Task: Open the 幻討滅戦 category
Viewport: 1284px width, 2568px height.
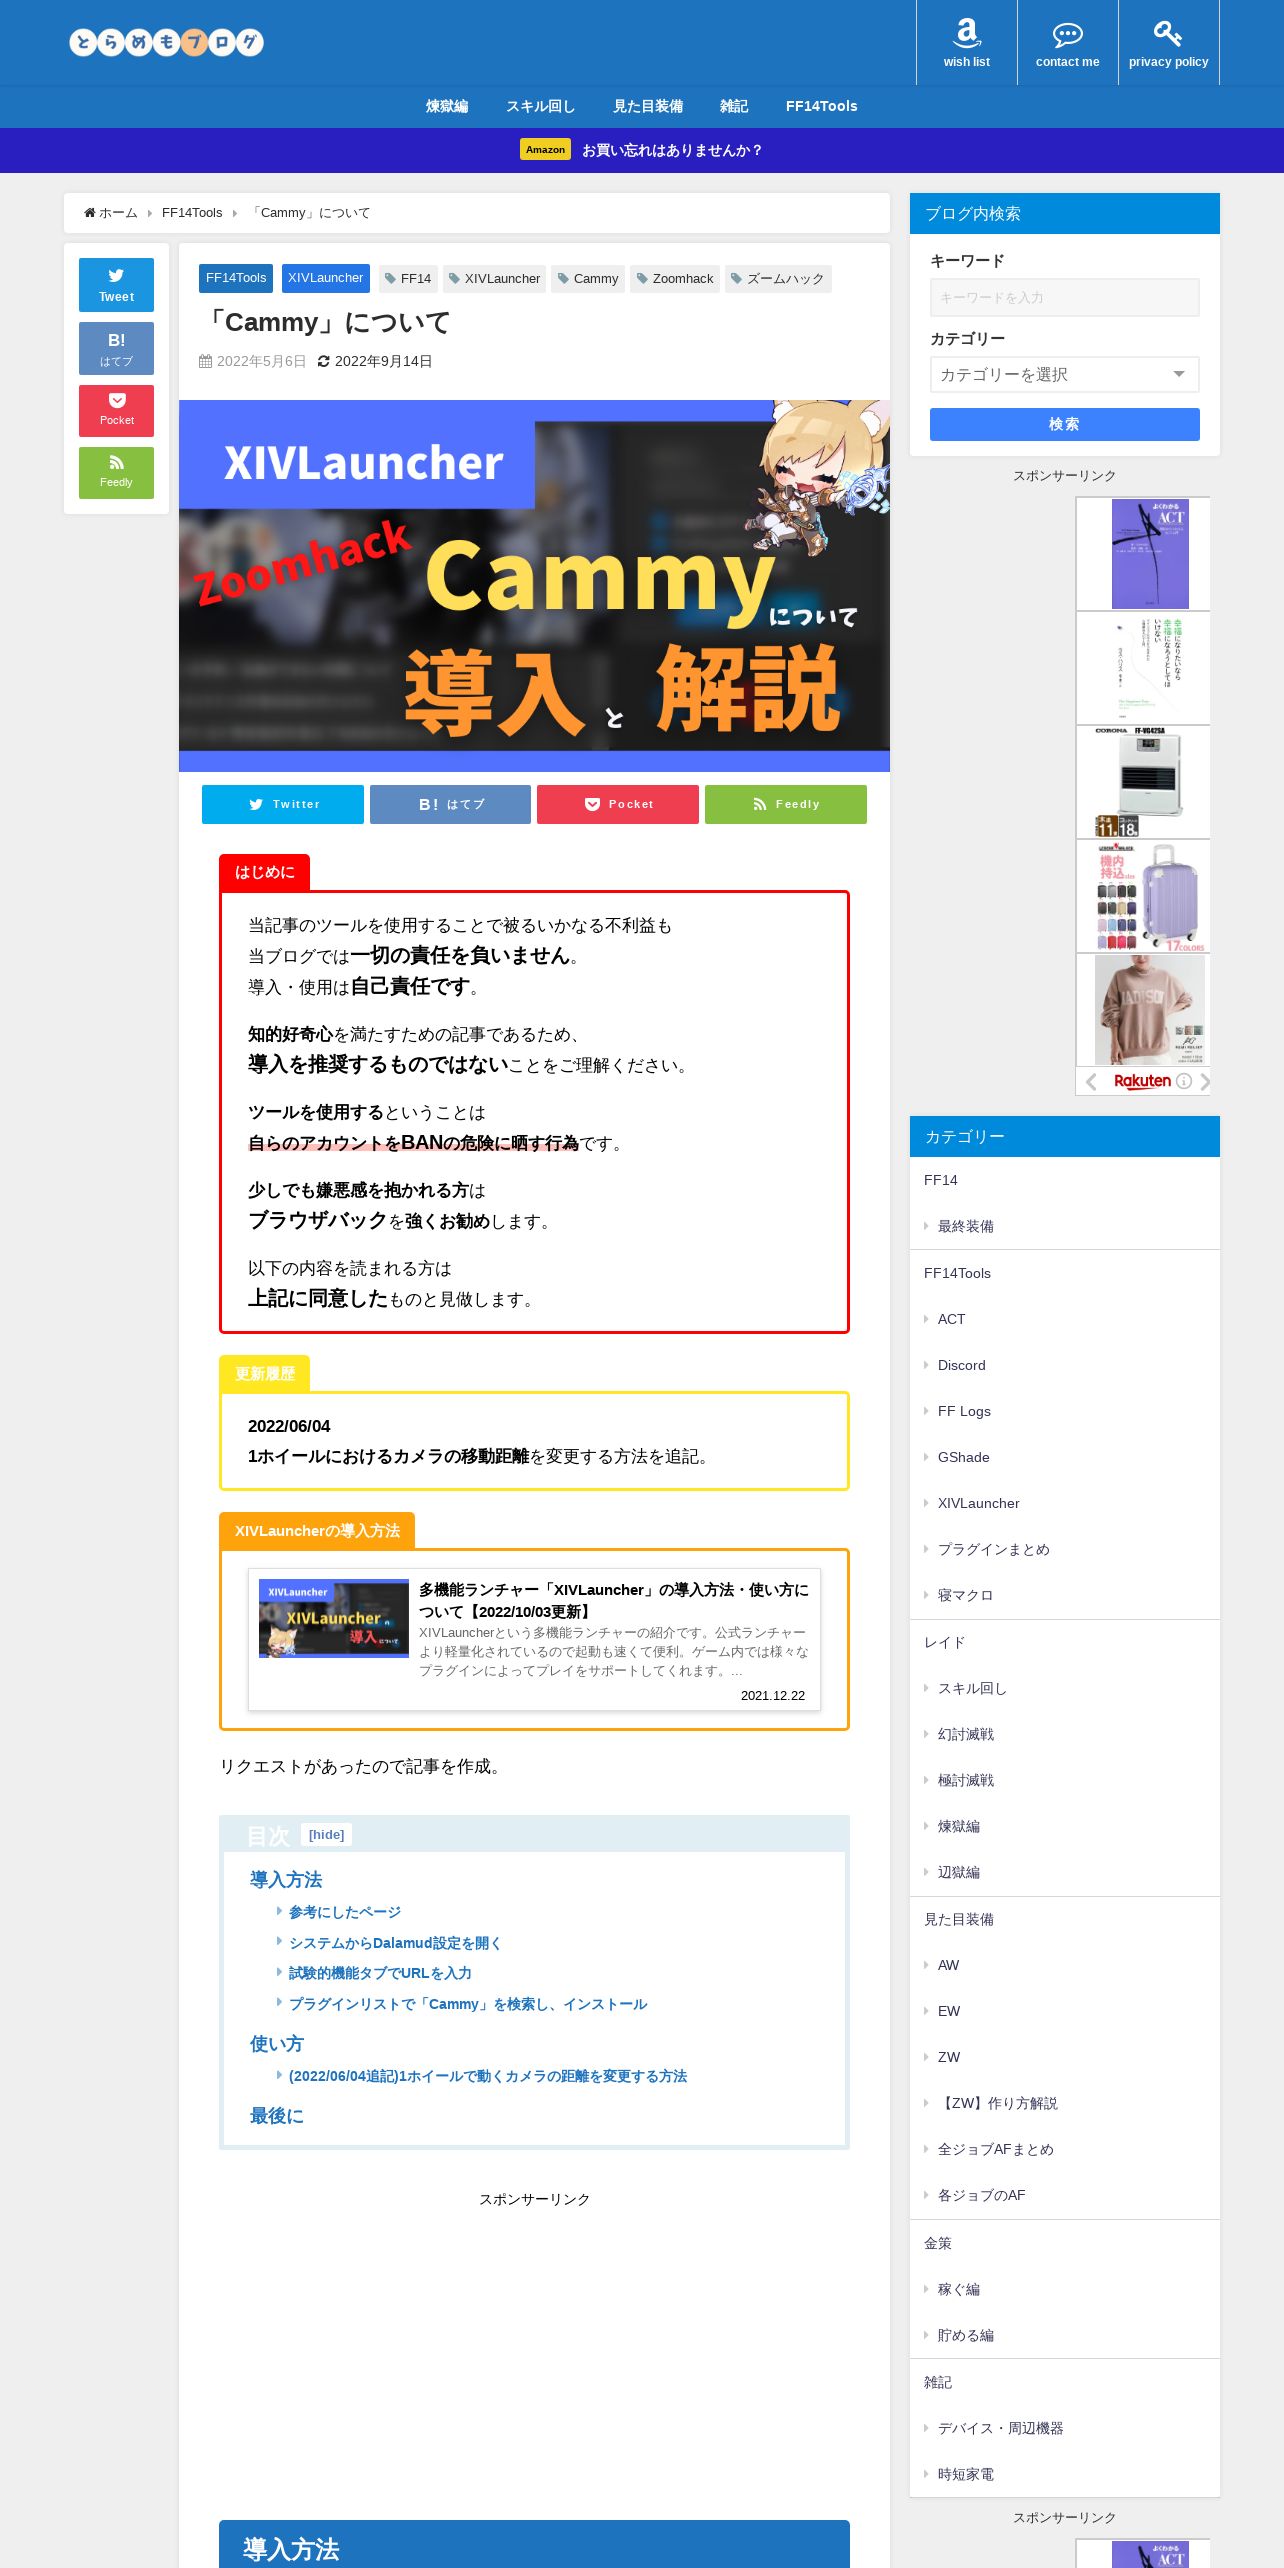Action: [x=965, y=1734]
